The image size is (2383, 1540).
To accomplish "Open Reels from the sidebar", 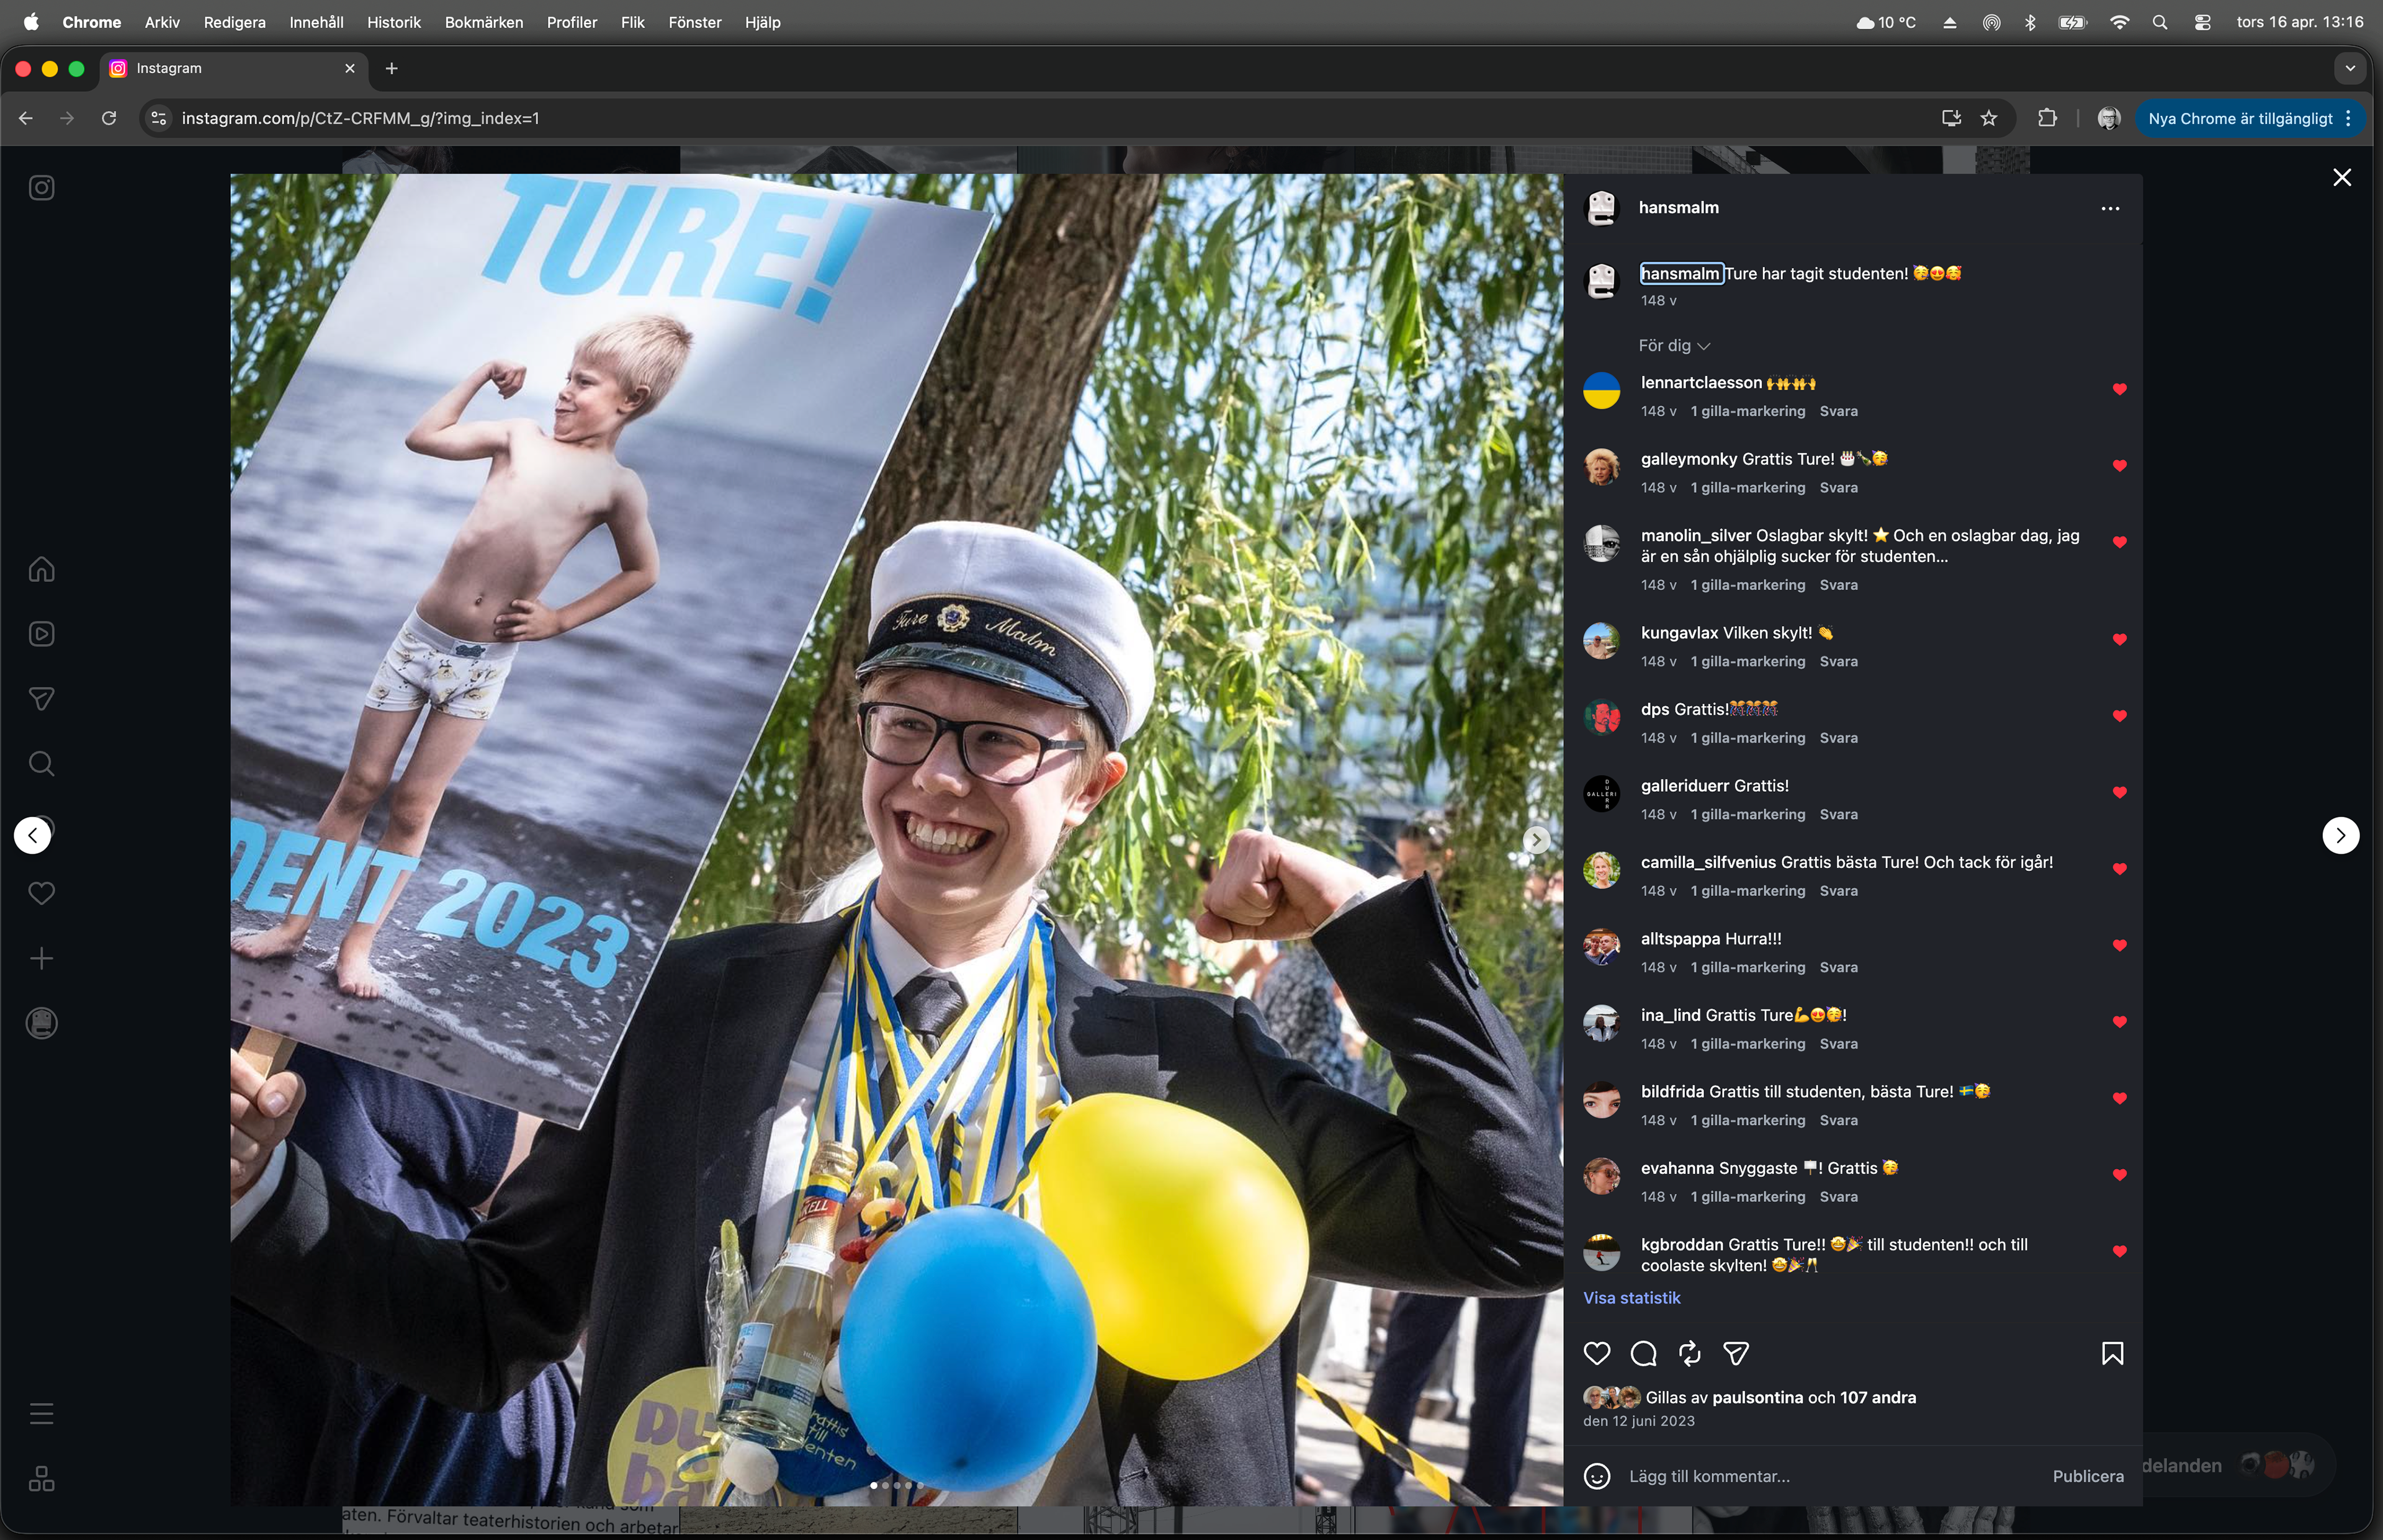I will [41, 634].
